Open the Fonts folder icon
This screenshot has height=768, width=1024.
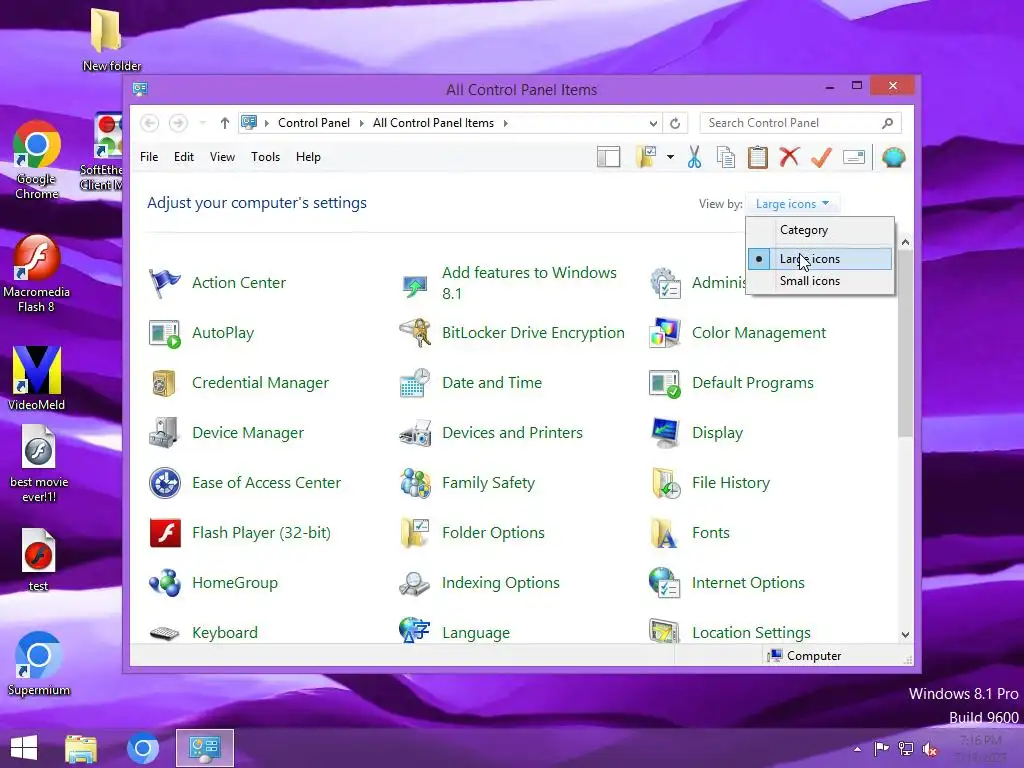(x=665, y=533)
